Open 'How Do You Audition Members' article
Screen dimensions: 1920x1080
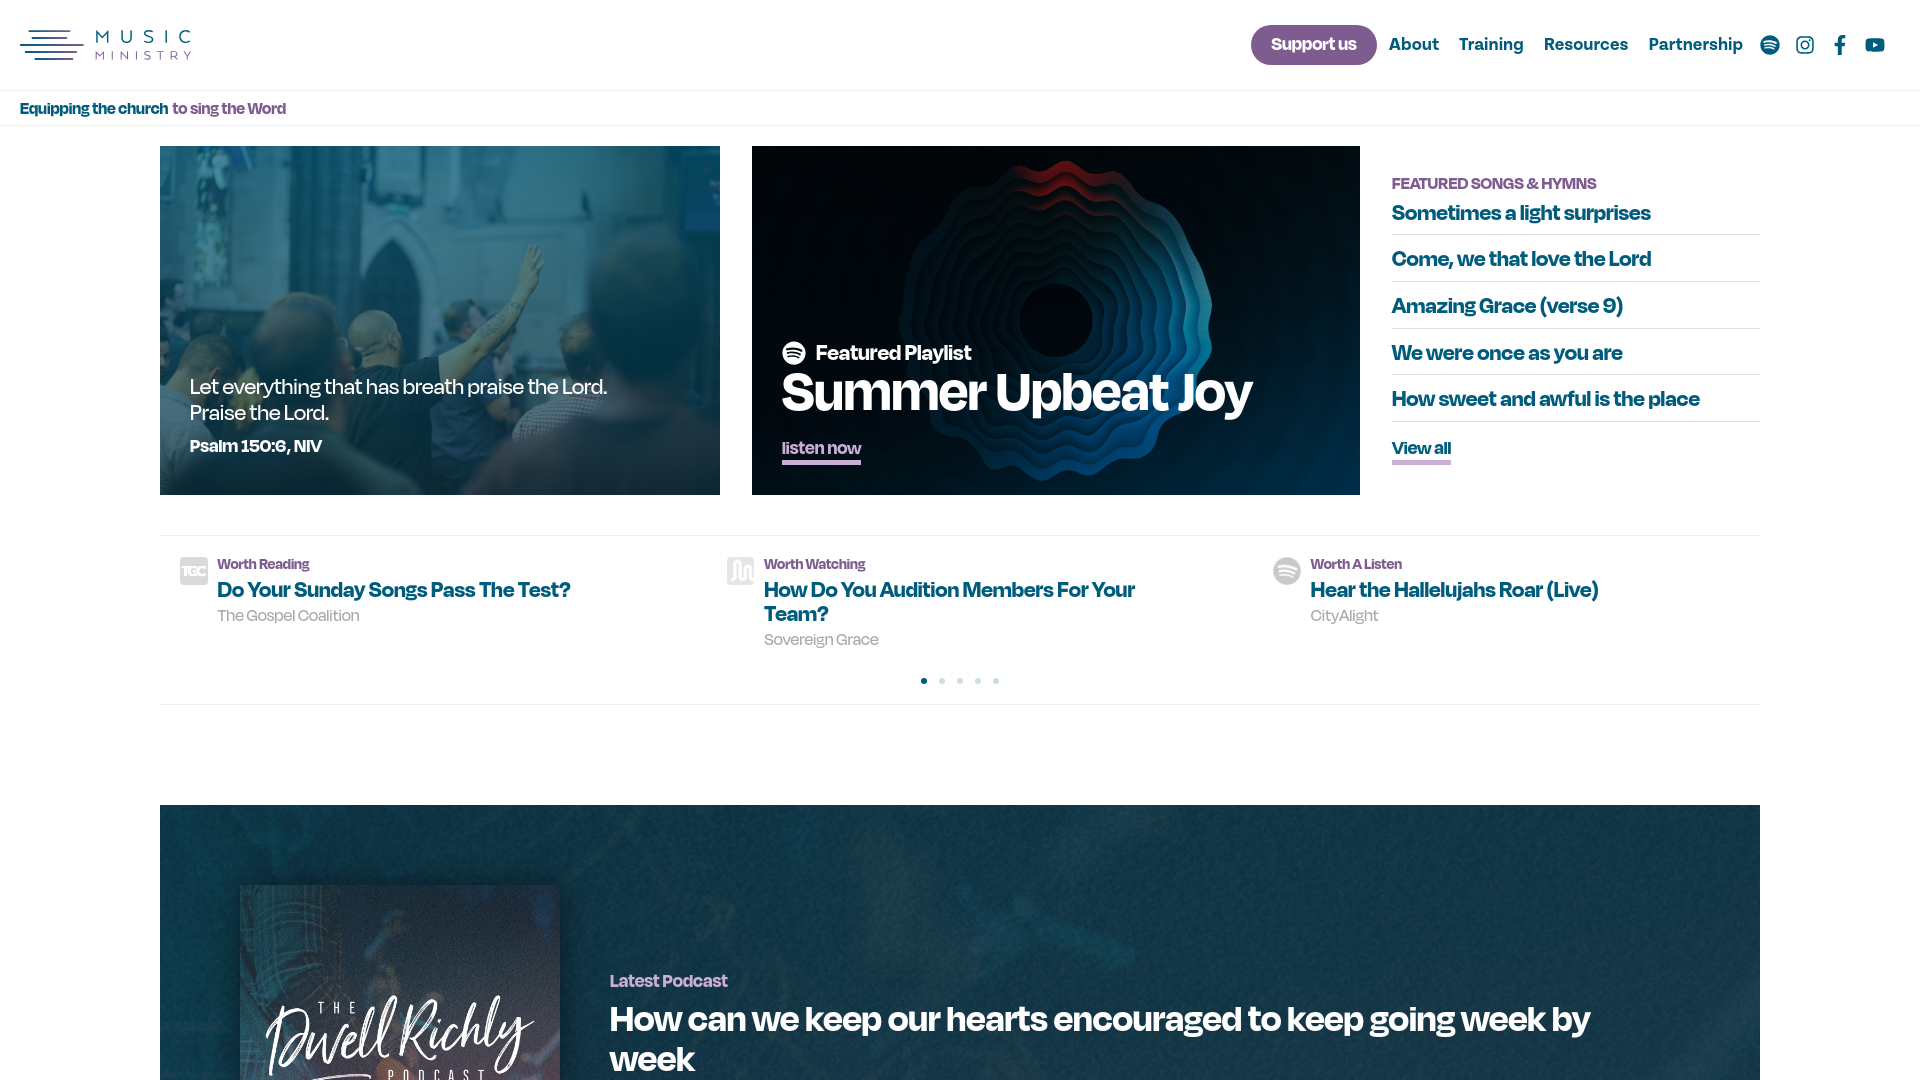[x=949, y=602]
